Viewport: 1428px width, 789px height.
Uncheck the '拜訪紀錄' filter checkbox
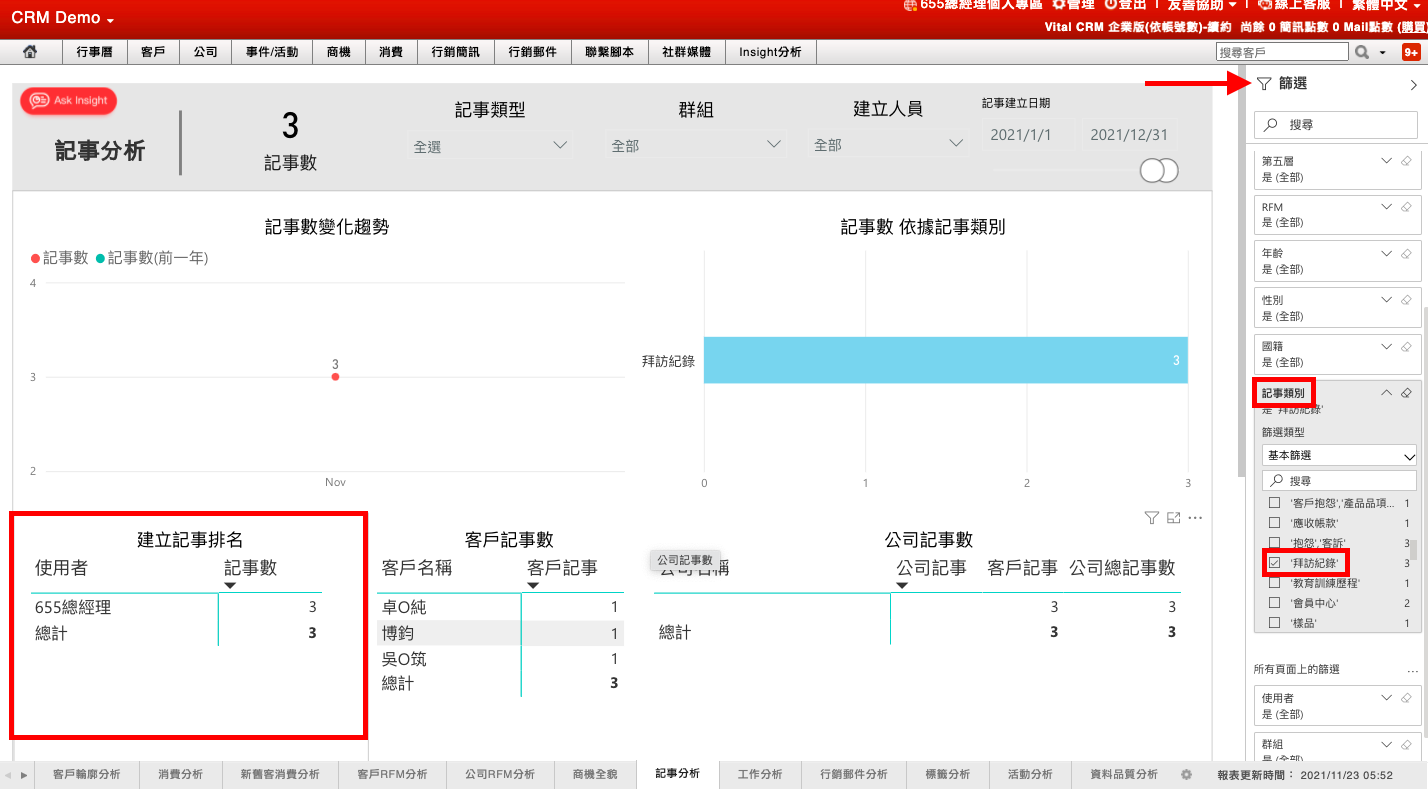point(1274,563)
